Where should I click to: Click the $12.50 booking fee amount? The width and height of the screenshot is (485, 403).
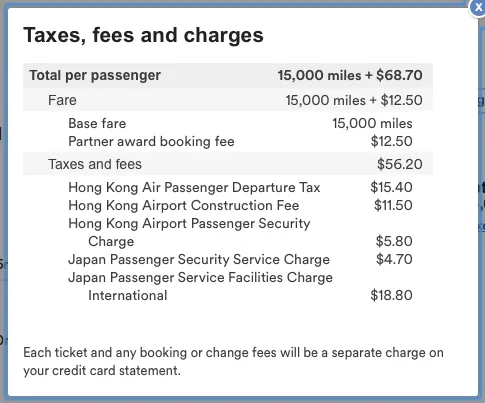coord(392,142)
